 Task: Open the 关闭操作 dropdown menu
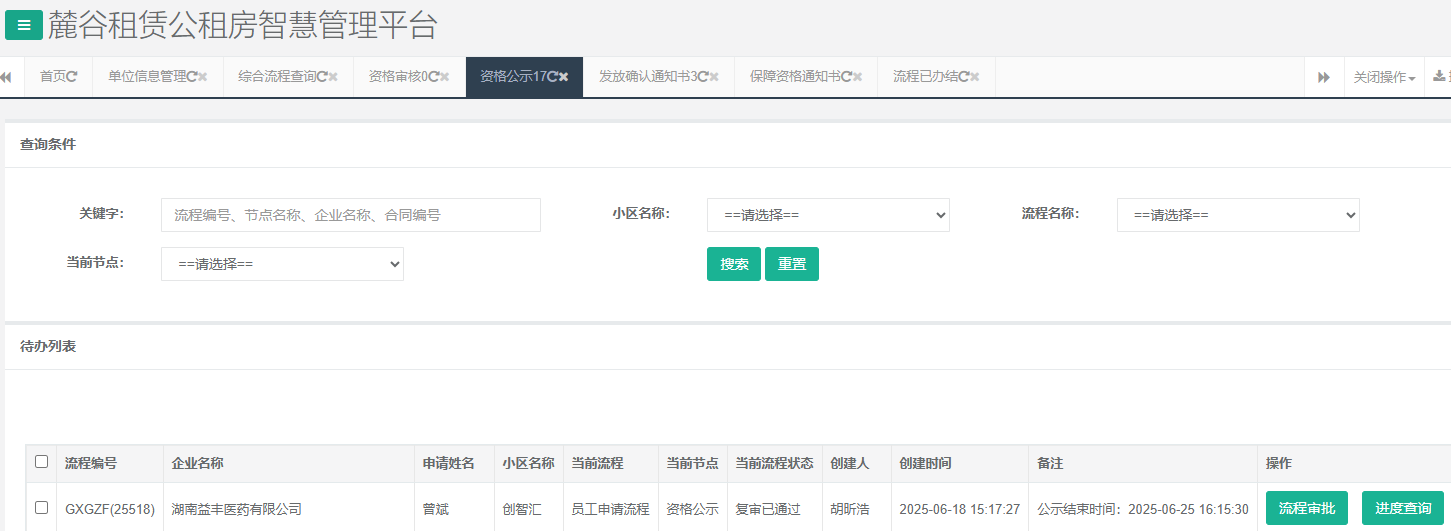1384,77
